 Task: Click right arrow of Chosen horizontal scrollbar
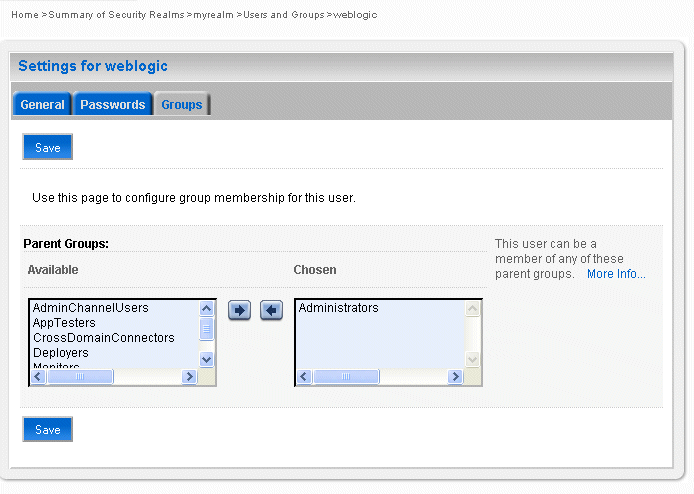click(455, 377)
